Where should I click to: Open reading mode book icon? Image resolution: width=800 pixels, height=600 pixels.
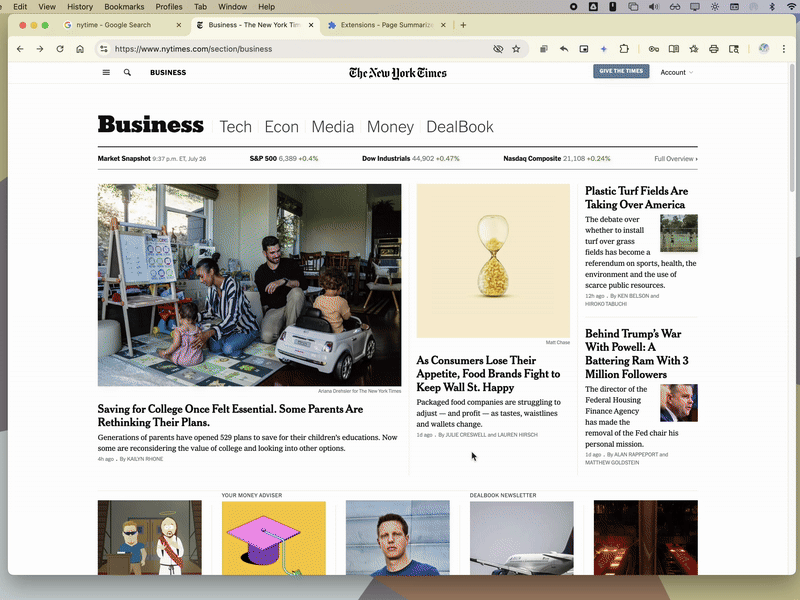674,49
